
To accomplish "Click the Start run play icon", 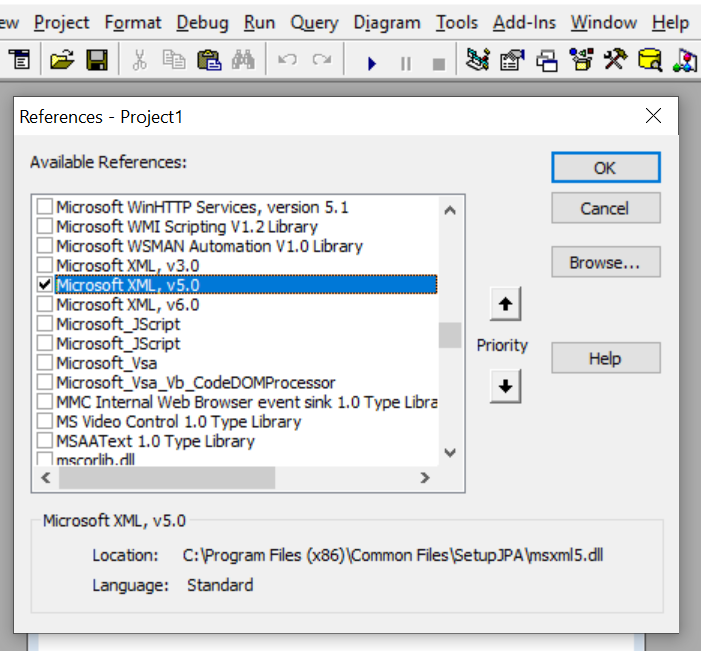I will click(372, 63).
